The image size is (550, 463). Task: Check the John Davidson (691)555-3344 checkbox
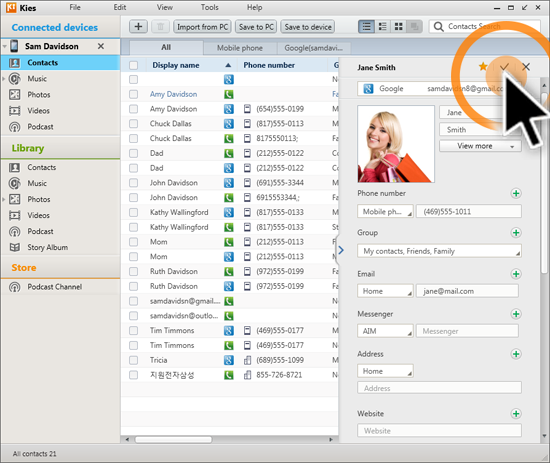click(133, 183)
